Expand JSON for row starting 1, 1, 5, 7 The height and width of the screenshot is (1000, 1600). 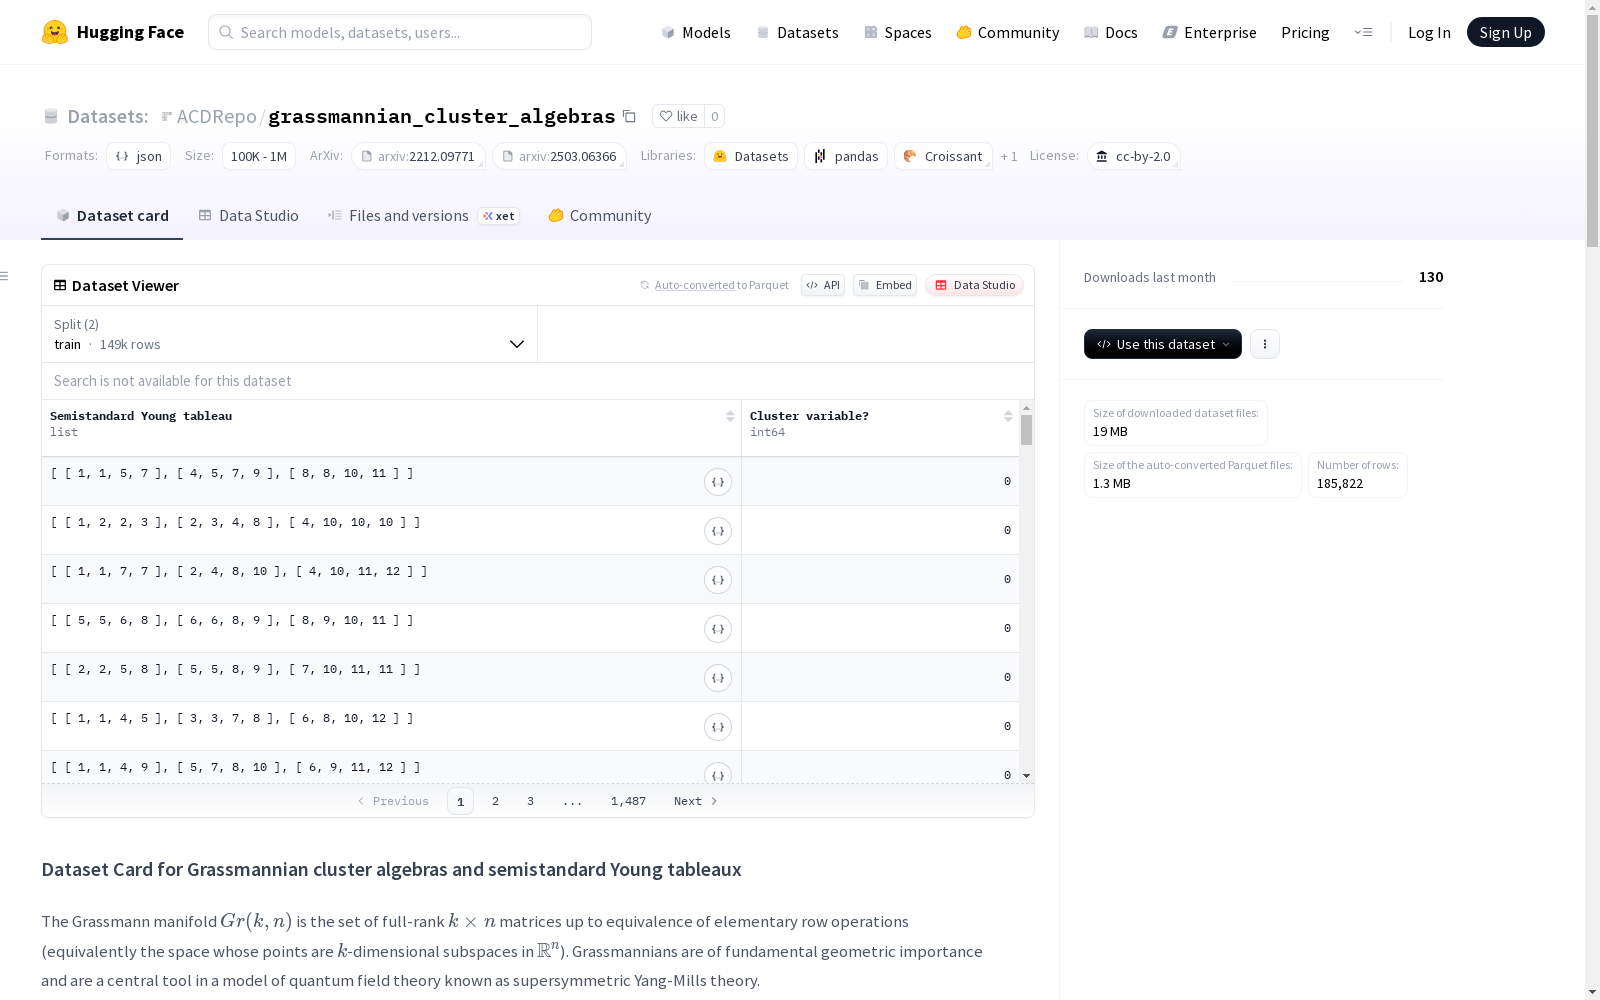coord(718,482)
